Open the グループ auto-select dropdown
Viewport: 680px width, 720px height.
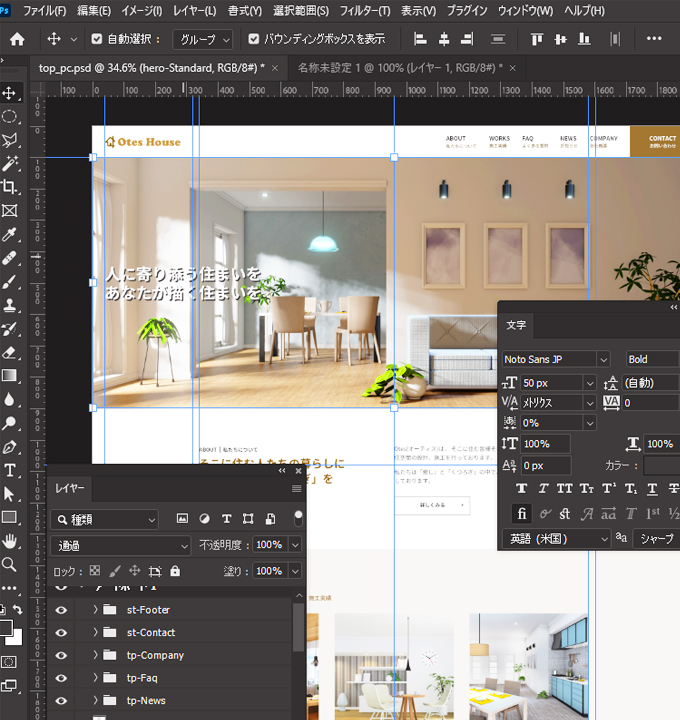[202, 40]
